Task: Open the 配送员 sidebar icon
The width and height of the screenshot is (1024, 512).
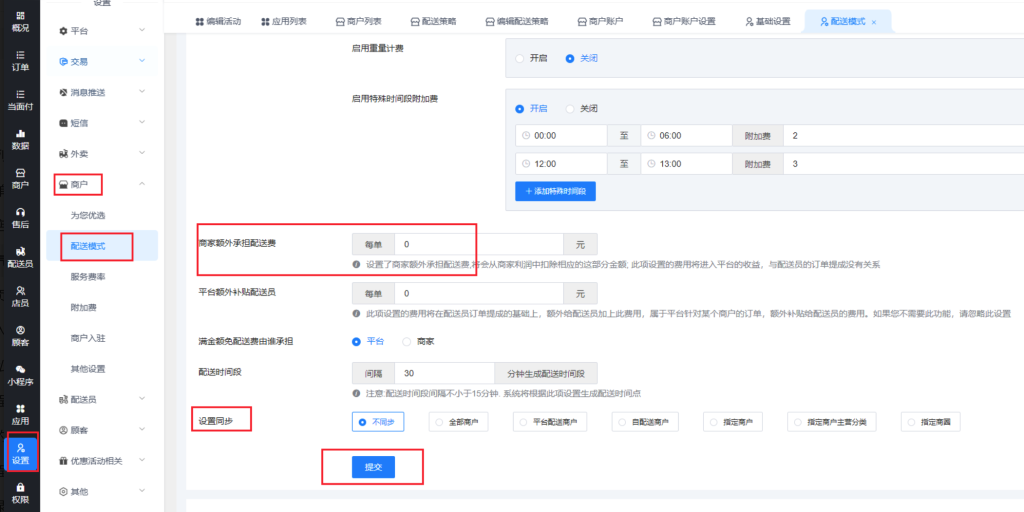Action: tap(20, 256)
